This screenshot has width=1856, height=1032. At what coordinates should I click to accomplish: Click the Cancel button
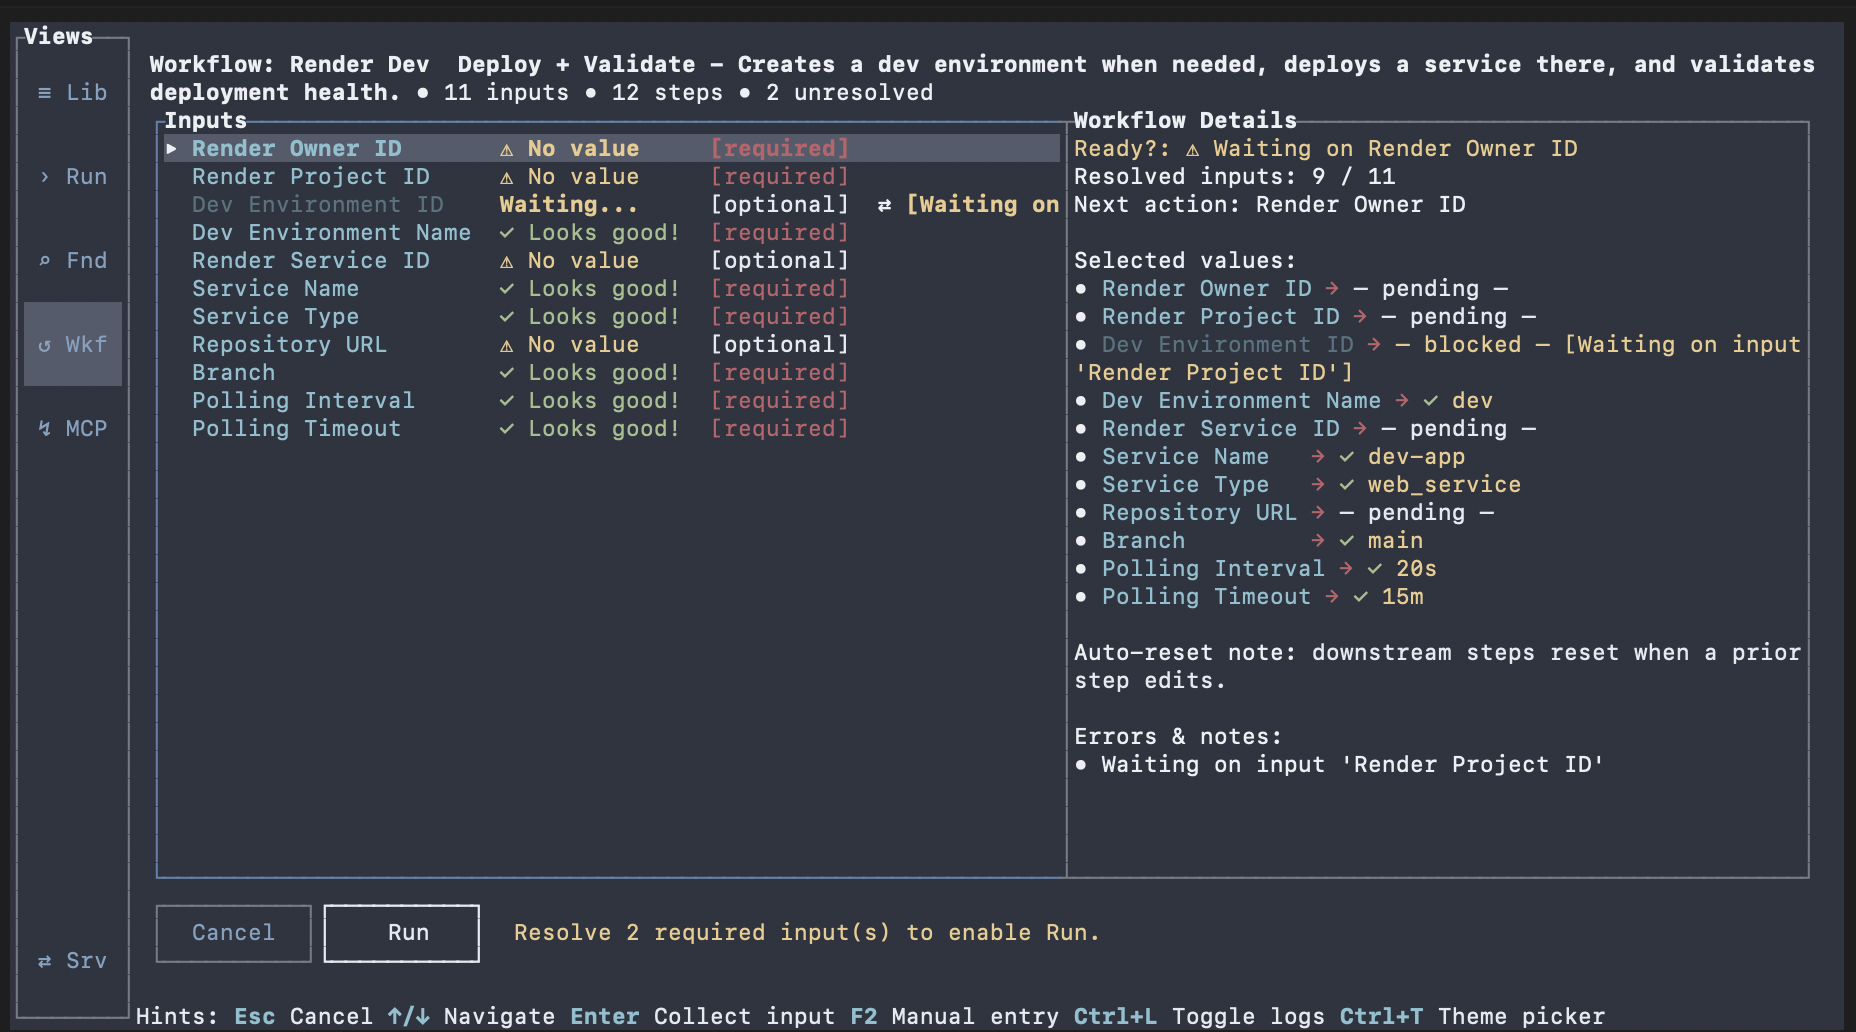coord(232,933)
